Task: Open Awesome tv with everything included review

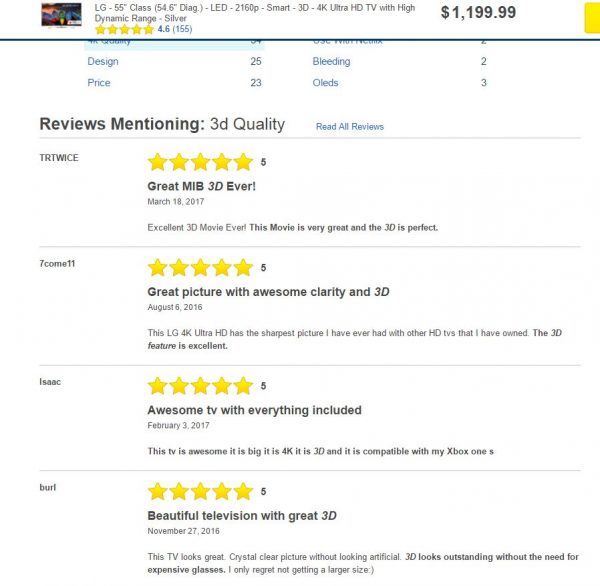Action: point(254,410)
